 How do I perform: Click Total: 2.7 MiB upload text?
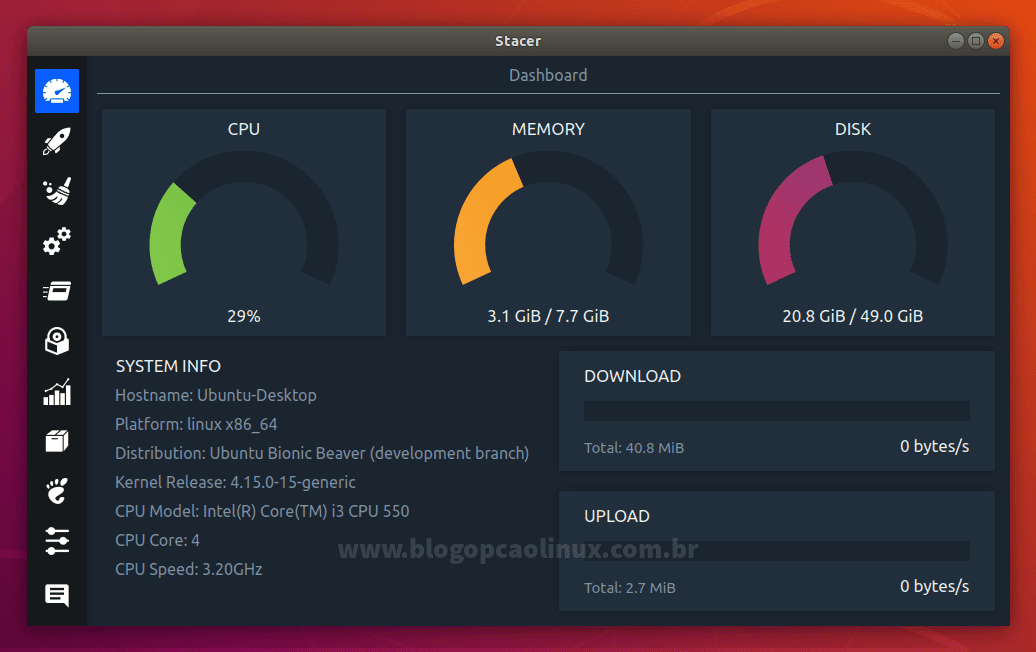[630, 588]
